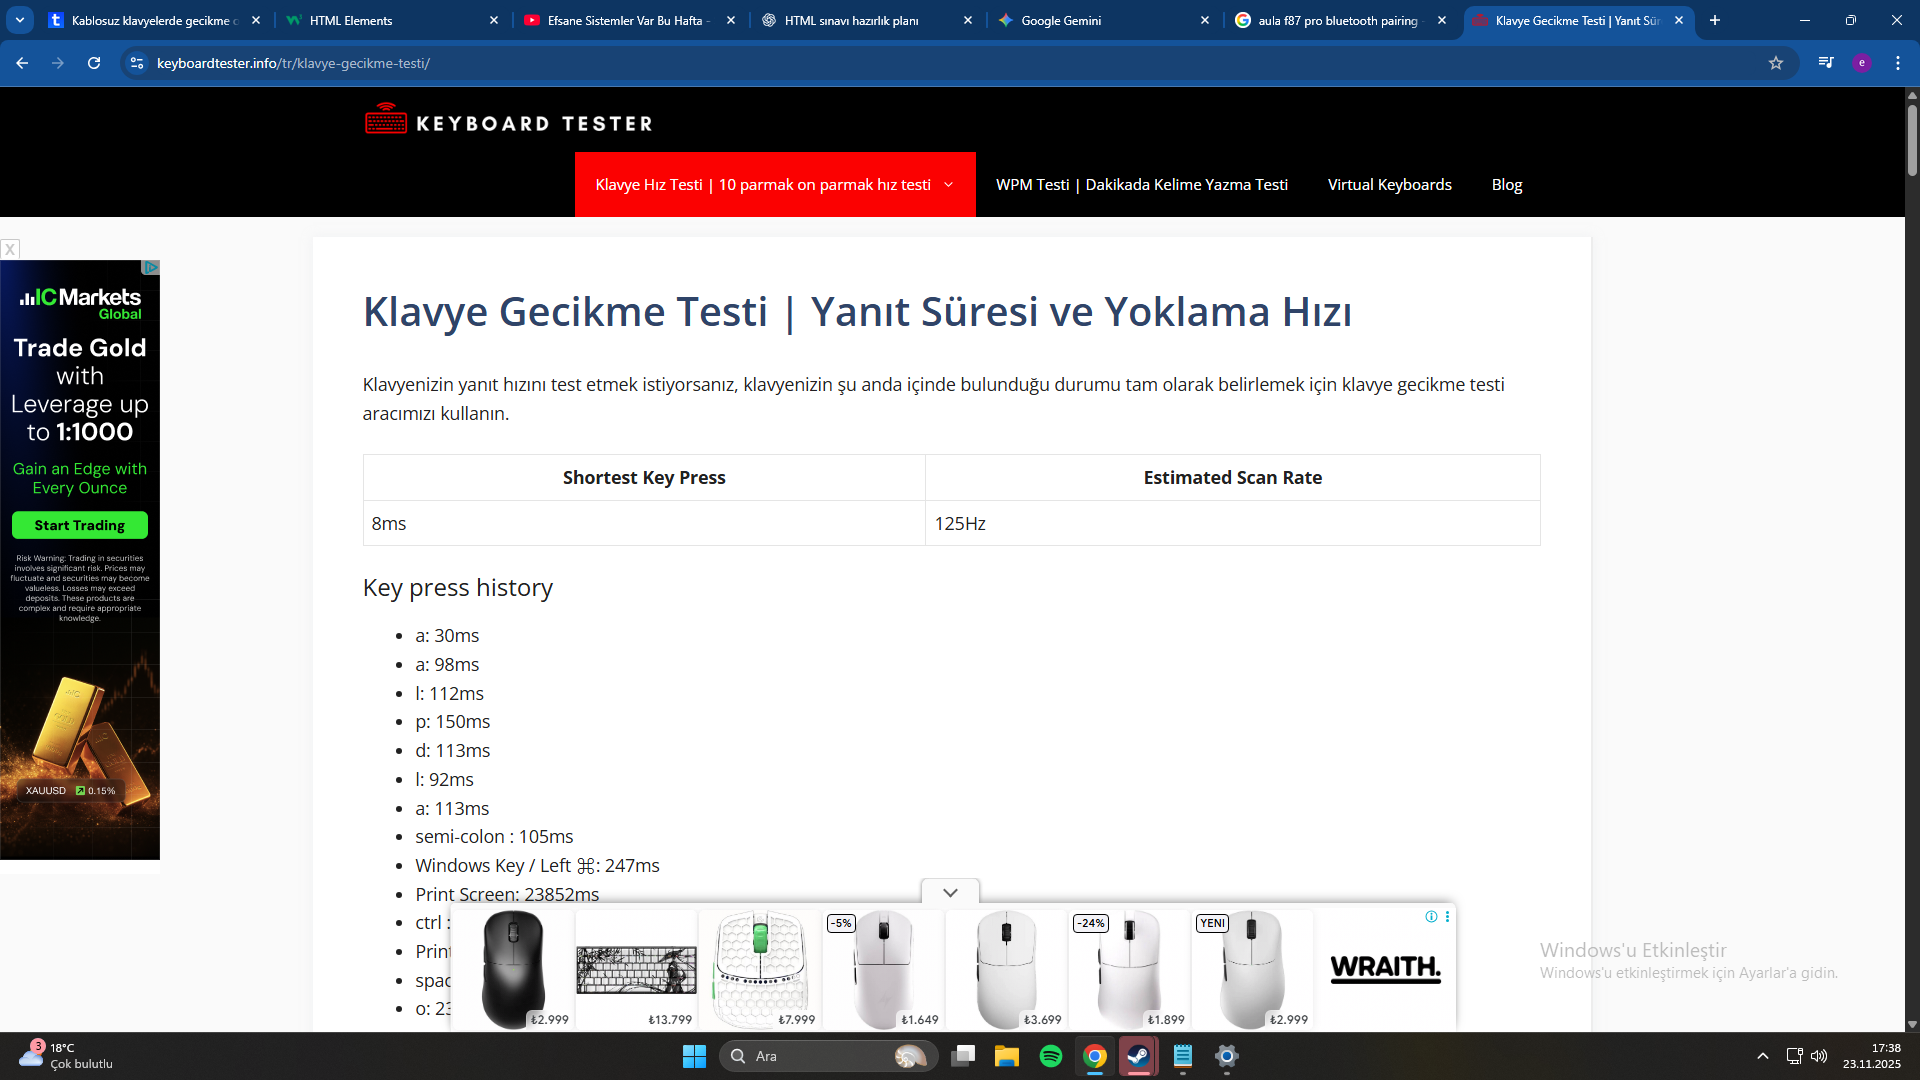Close the HTML Elements tab

pyautogui.click(x=493, y=20)
